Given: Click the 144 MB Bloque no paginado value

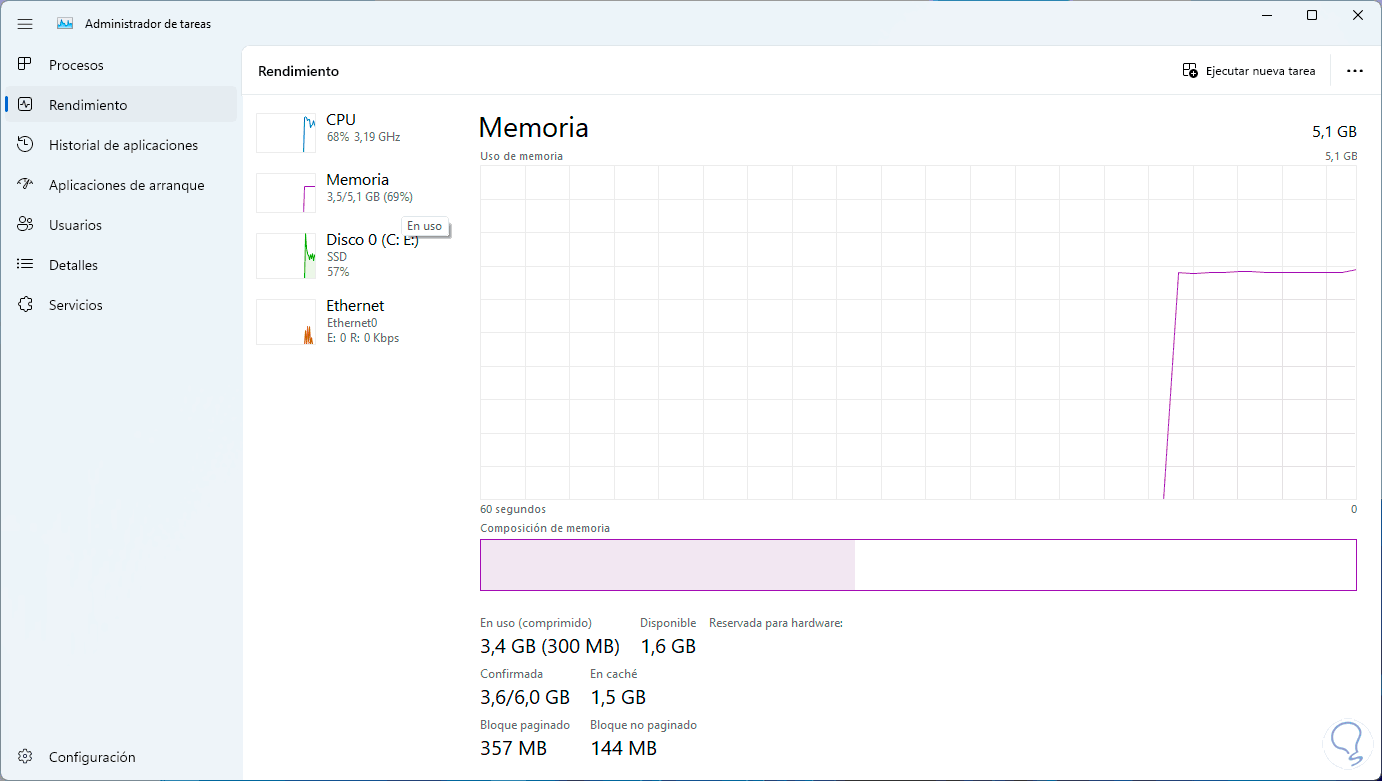Looking at the screenshot, I should 624,748.
